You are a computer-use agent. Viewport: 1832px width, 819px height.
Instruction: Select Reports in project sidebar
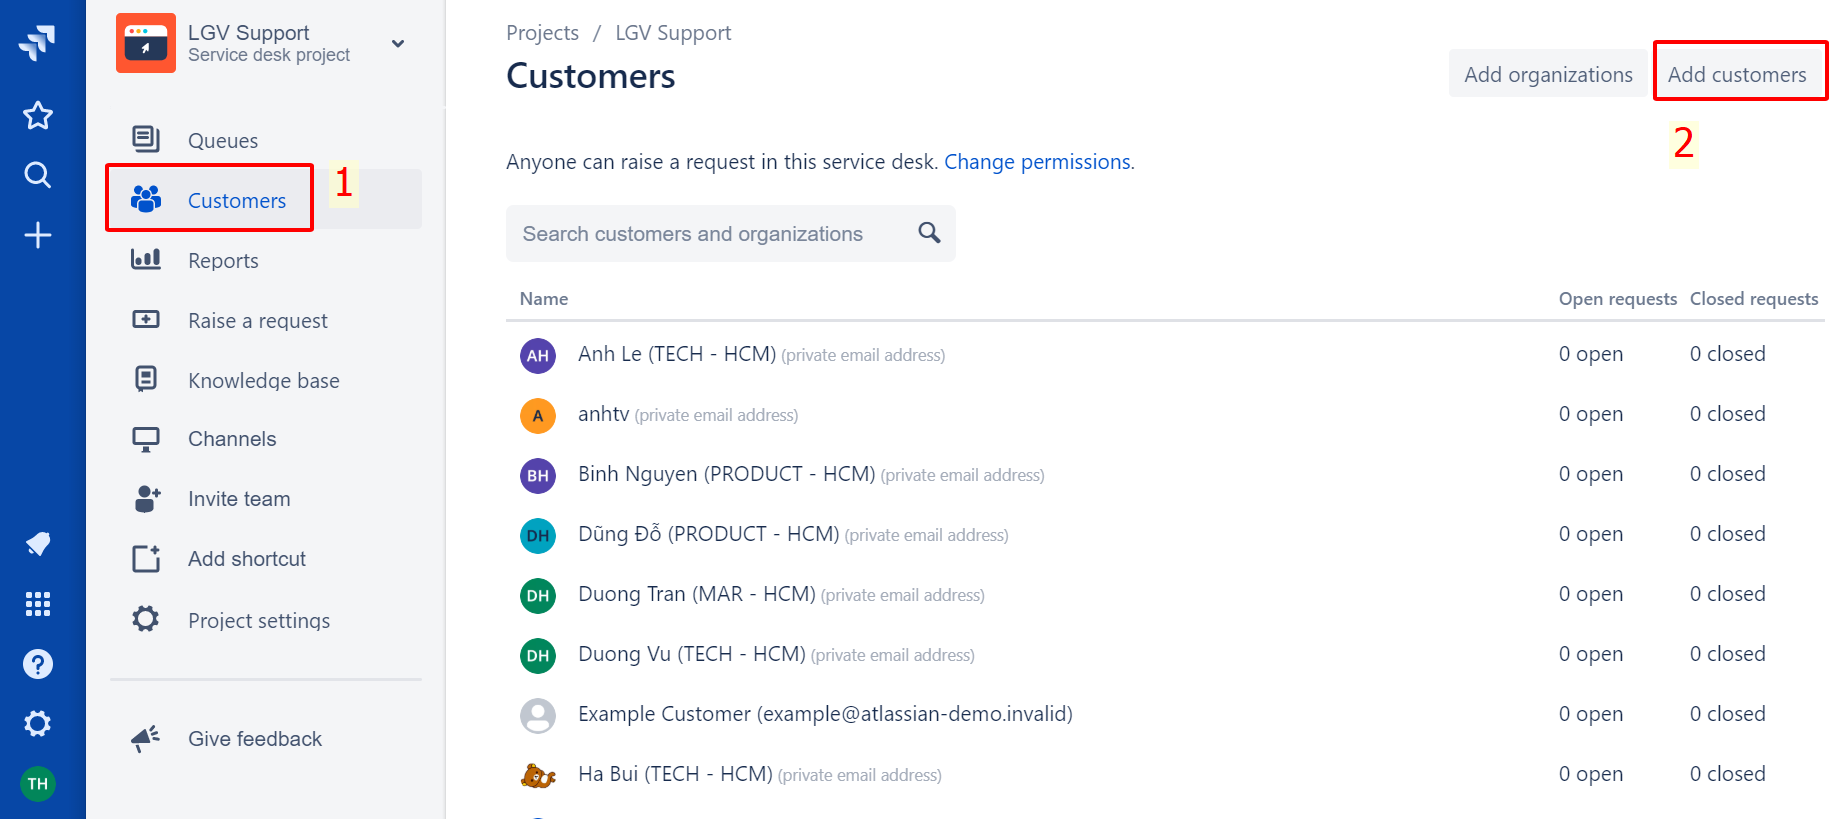click(x=223, y=261)
